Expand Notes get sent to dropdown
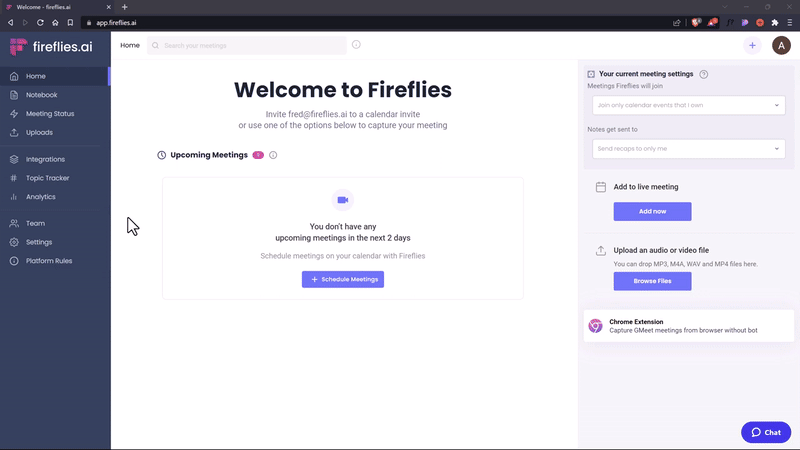The image size is (800, 450). [688, 149]
